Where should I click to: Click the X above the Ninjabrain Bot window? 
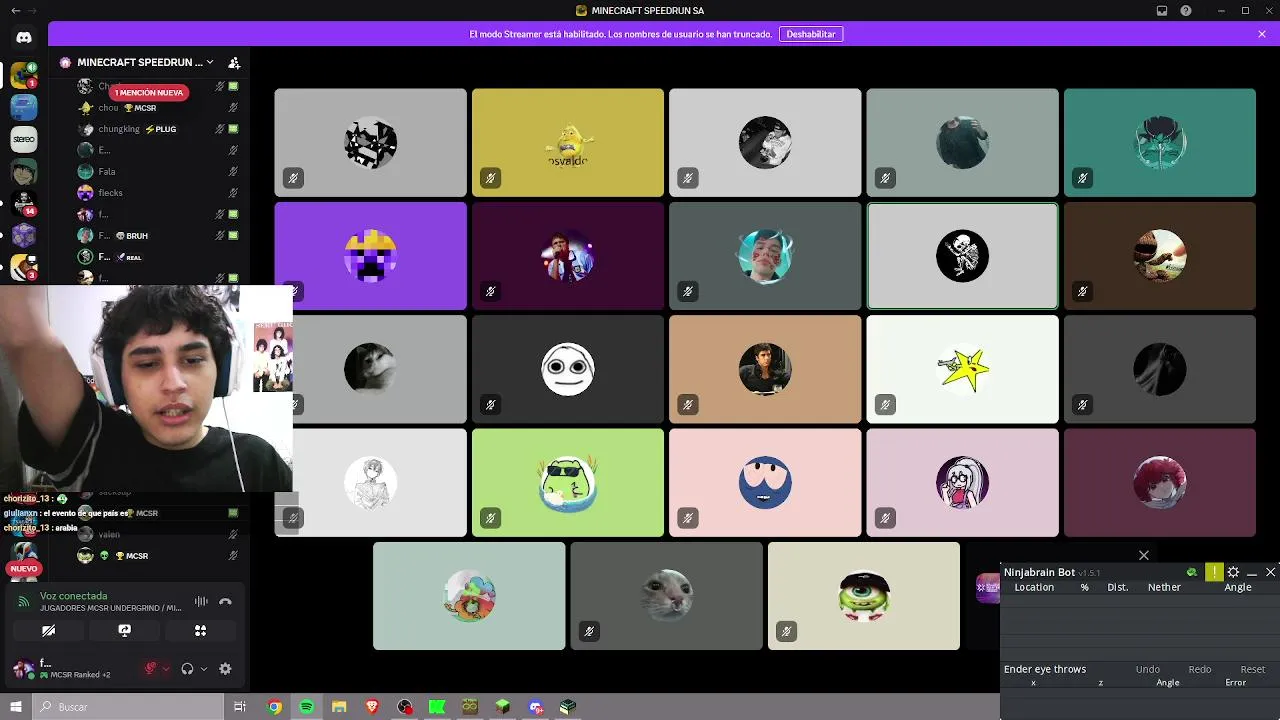point(1144,555)
